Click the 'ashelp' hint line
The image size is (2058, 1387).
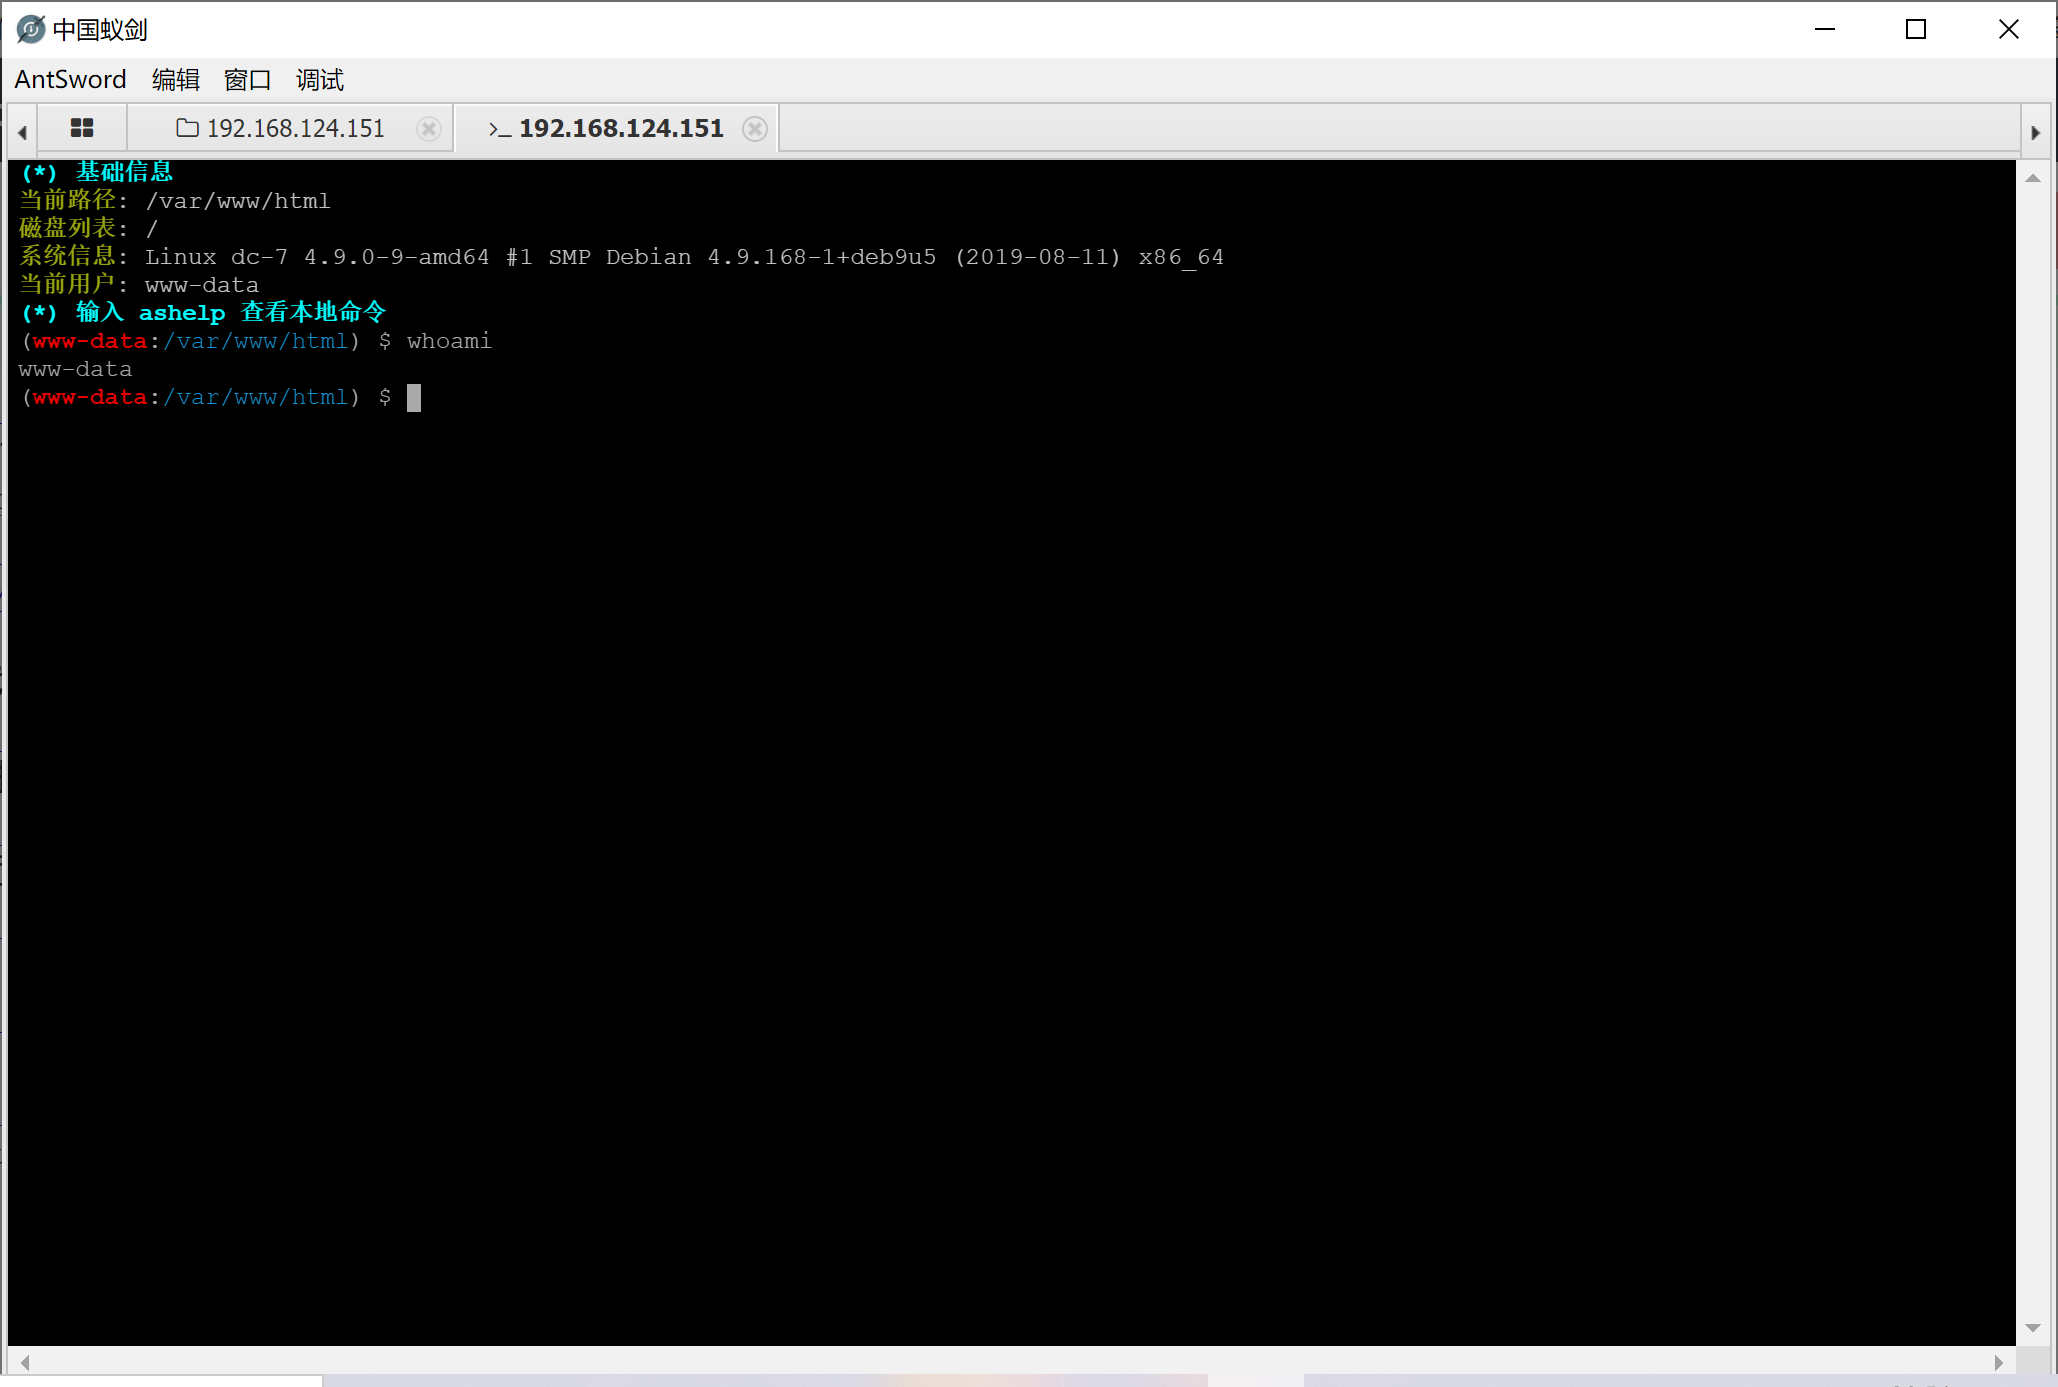tap(203, 313)
